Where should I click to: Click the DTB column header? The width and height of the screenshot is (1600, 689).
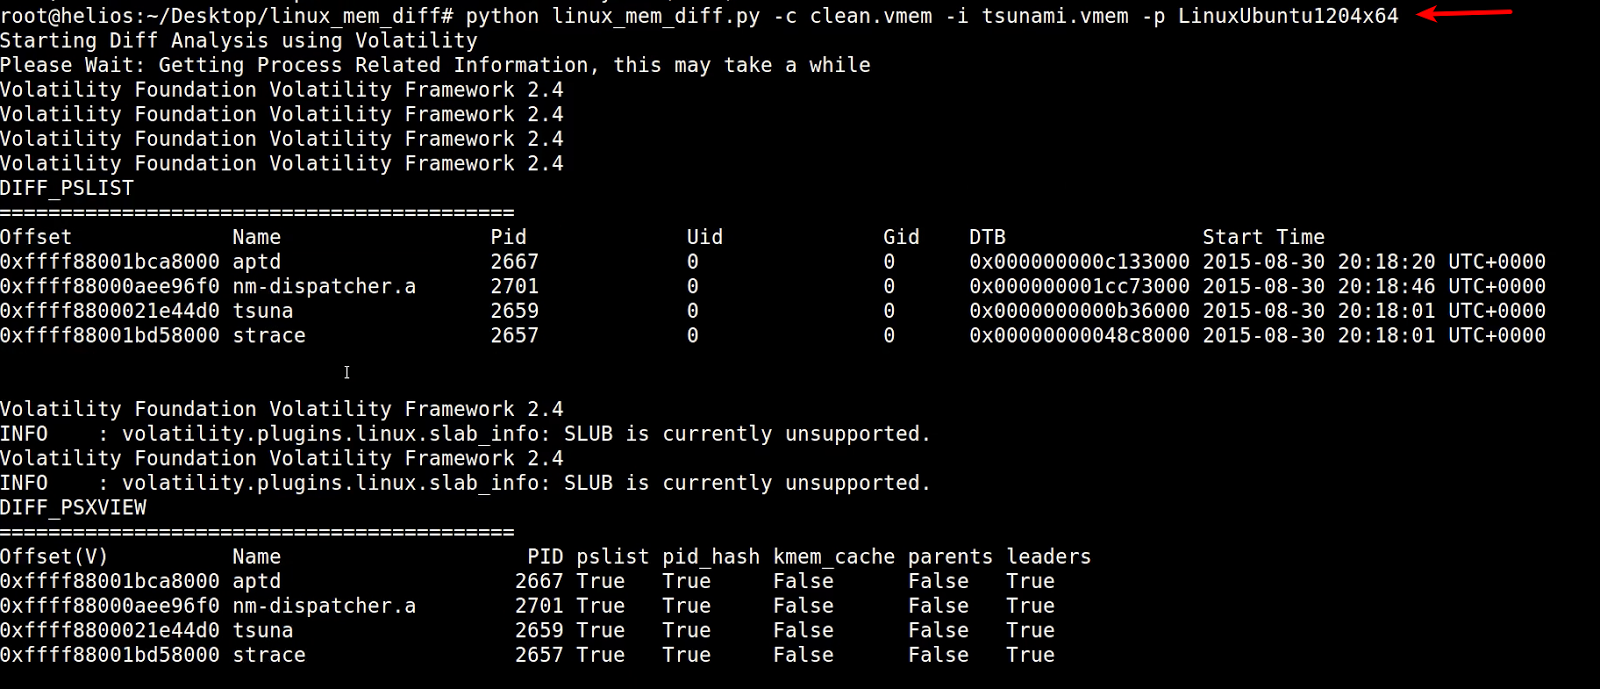tap(987, 237)
